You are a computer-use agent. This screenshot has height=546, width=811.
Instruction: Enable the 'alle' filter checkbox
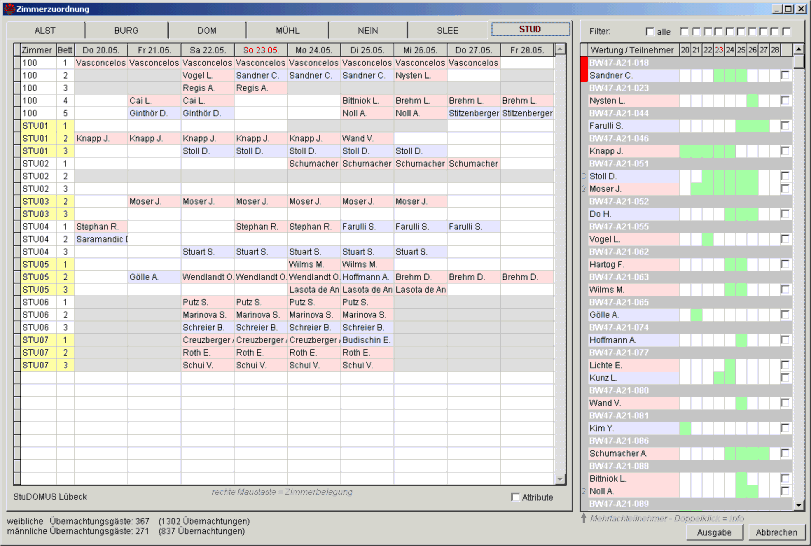pos(650,32)
